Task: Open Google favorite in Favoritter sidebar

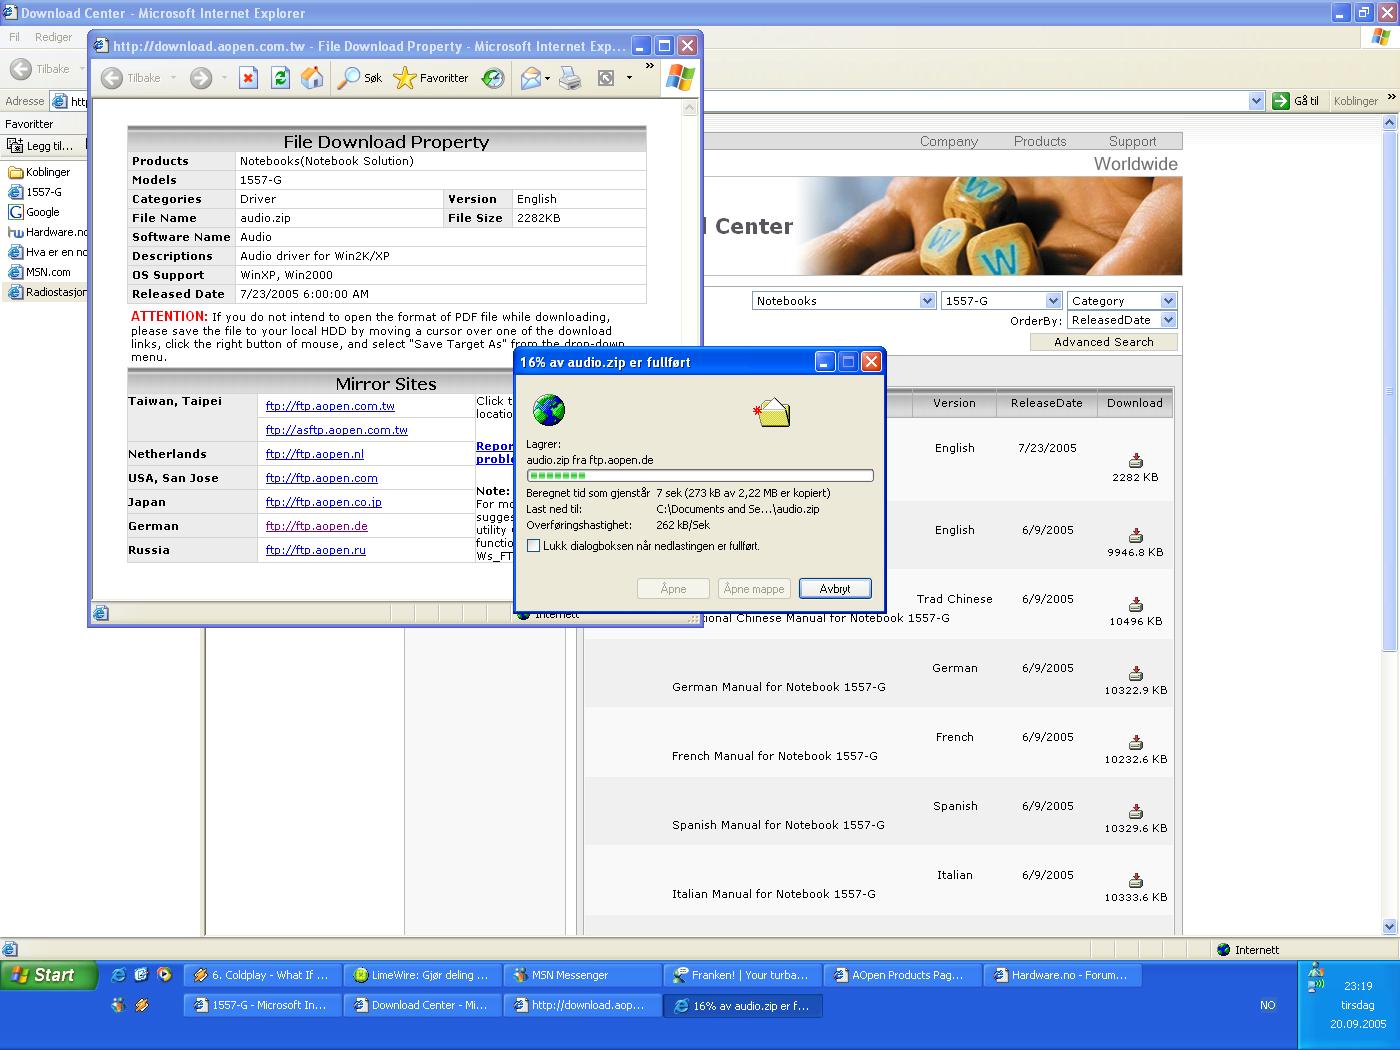Action: (34, 212)
